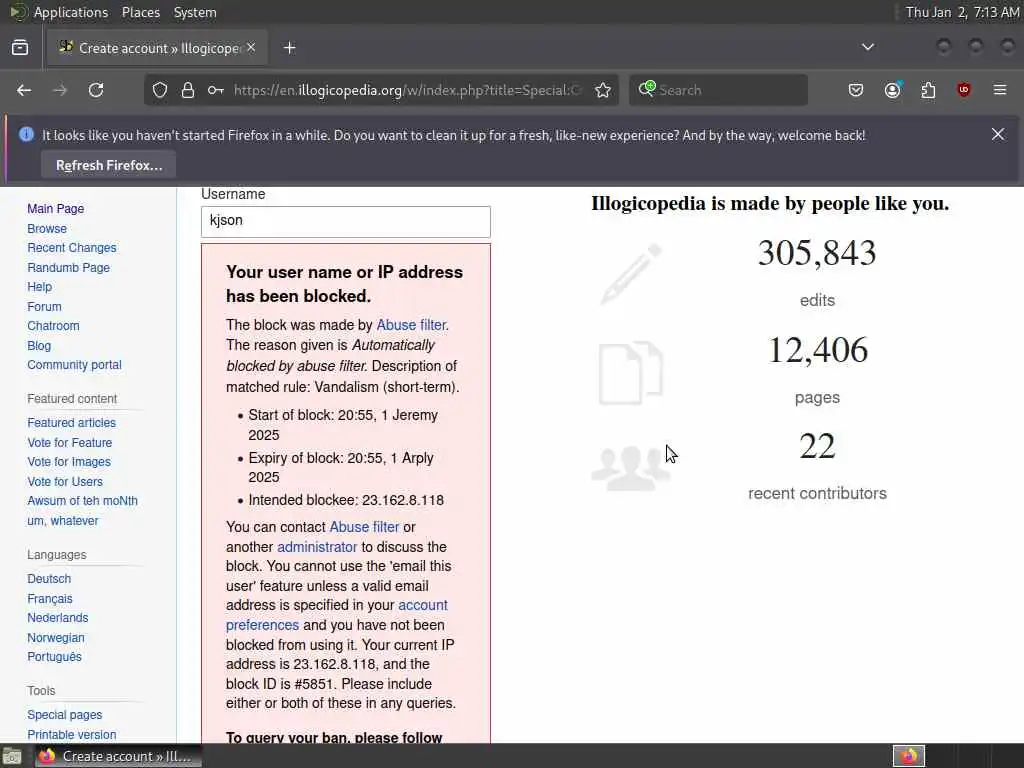Screen dimensions: 1024x768
Task: Click show desktop icon in bottom panel
Action: tap(12, 756)
